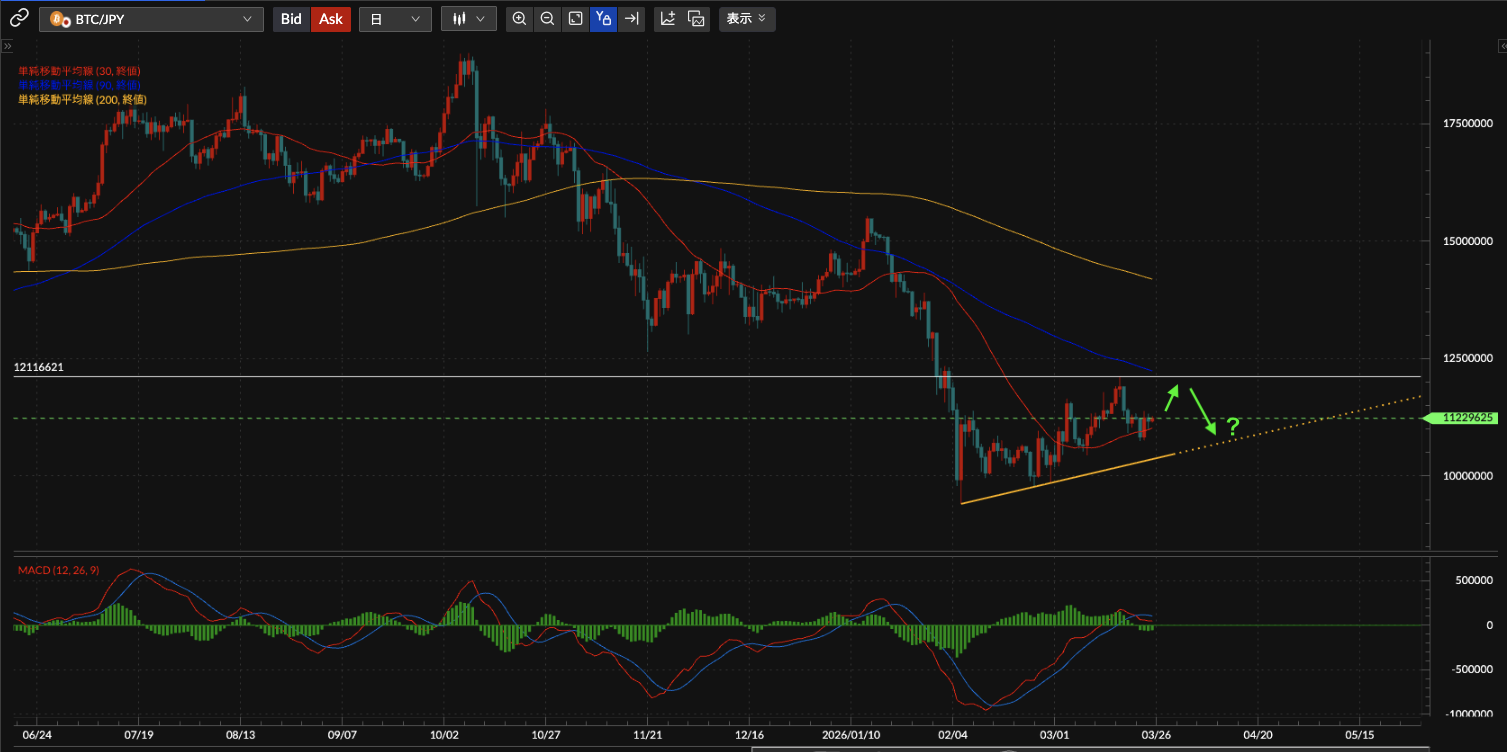Jump to latest candle with arrow icon
Viewport: 1507px width, 752px height.
pyautogui.click(x=631, y=19)
